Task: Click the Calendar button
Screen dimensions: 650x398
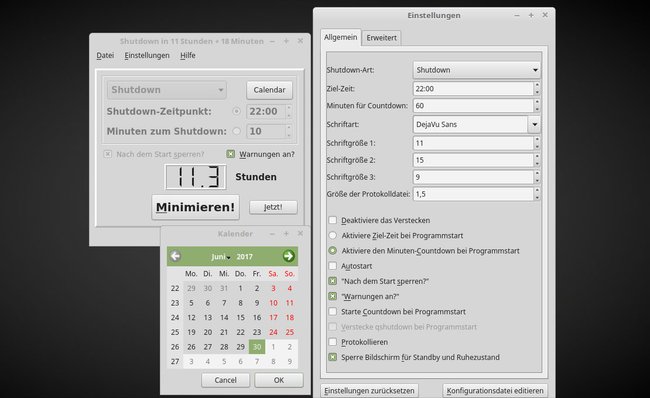Action: (x=269, y=90)
